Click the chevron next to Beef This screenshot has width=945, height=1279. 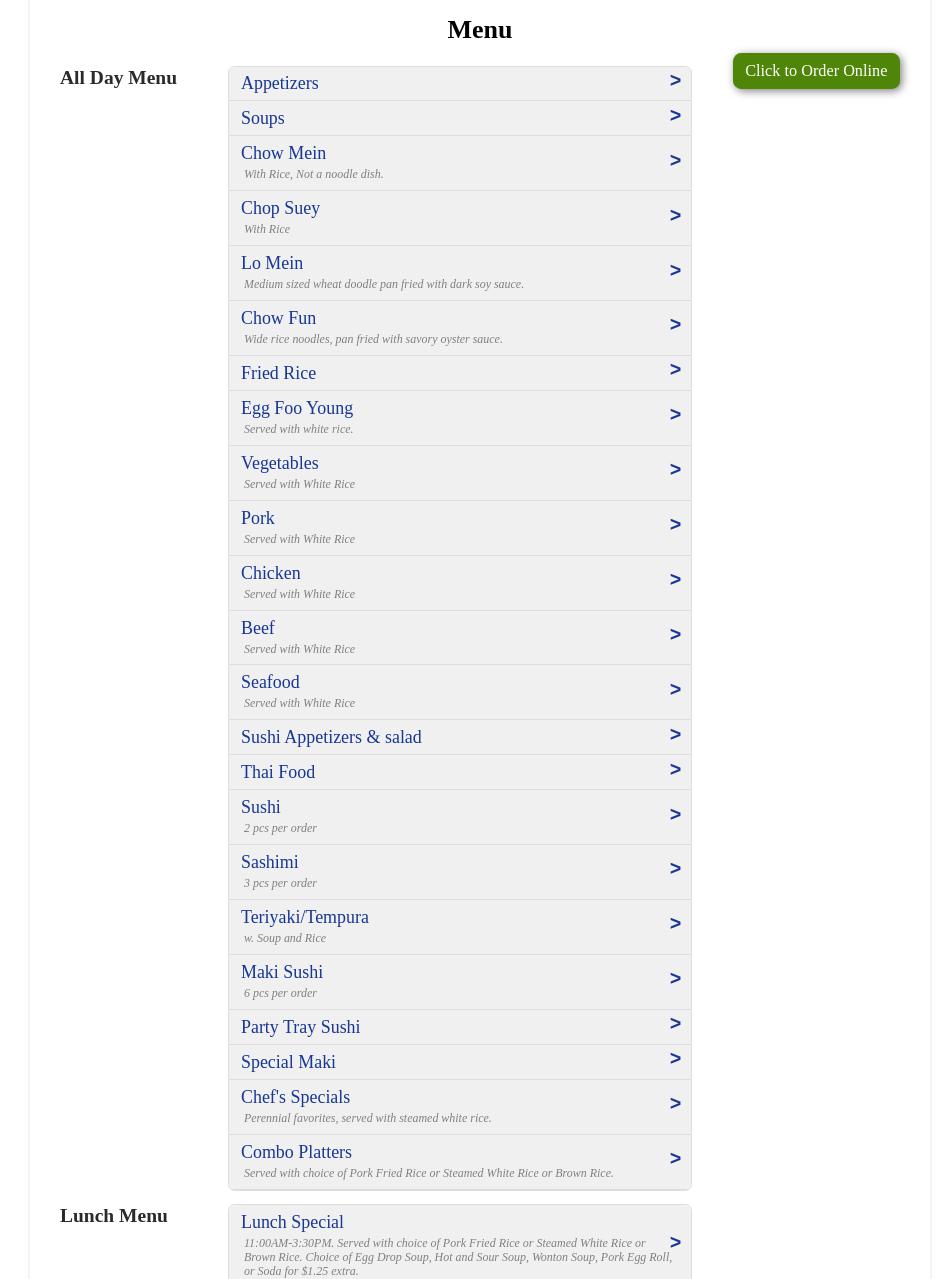pos(675,635)
